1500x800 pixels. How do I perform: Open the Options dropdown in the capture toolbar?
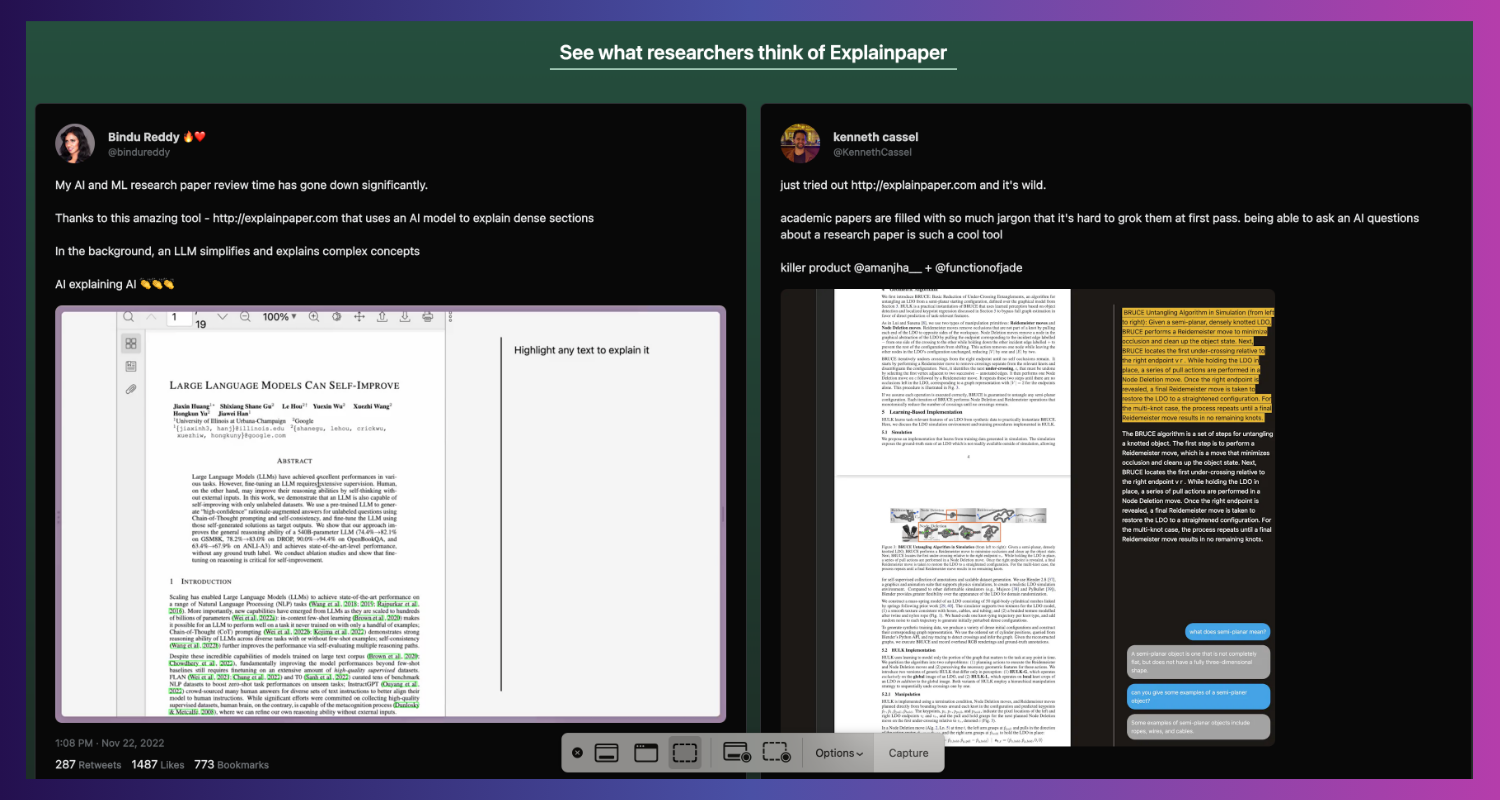[840, 753]
